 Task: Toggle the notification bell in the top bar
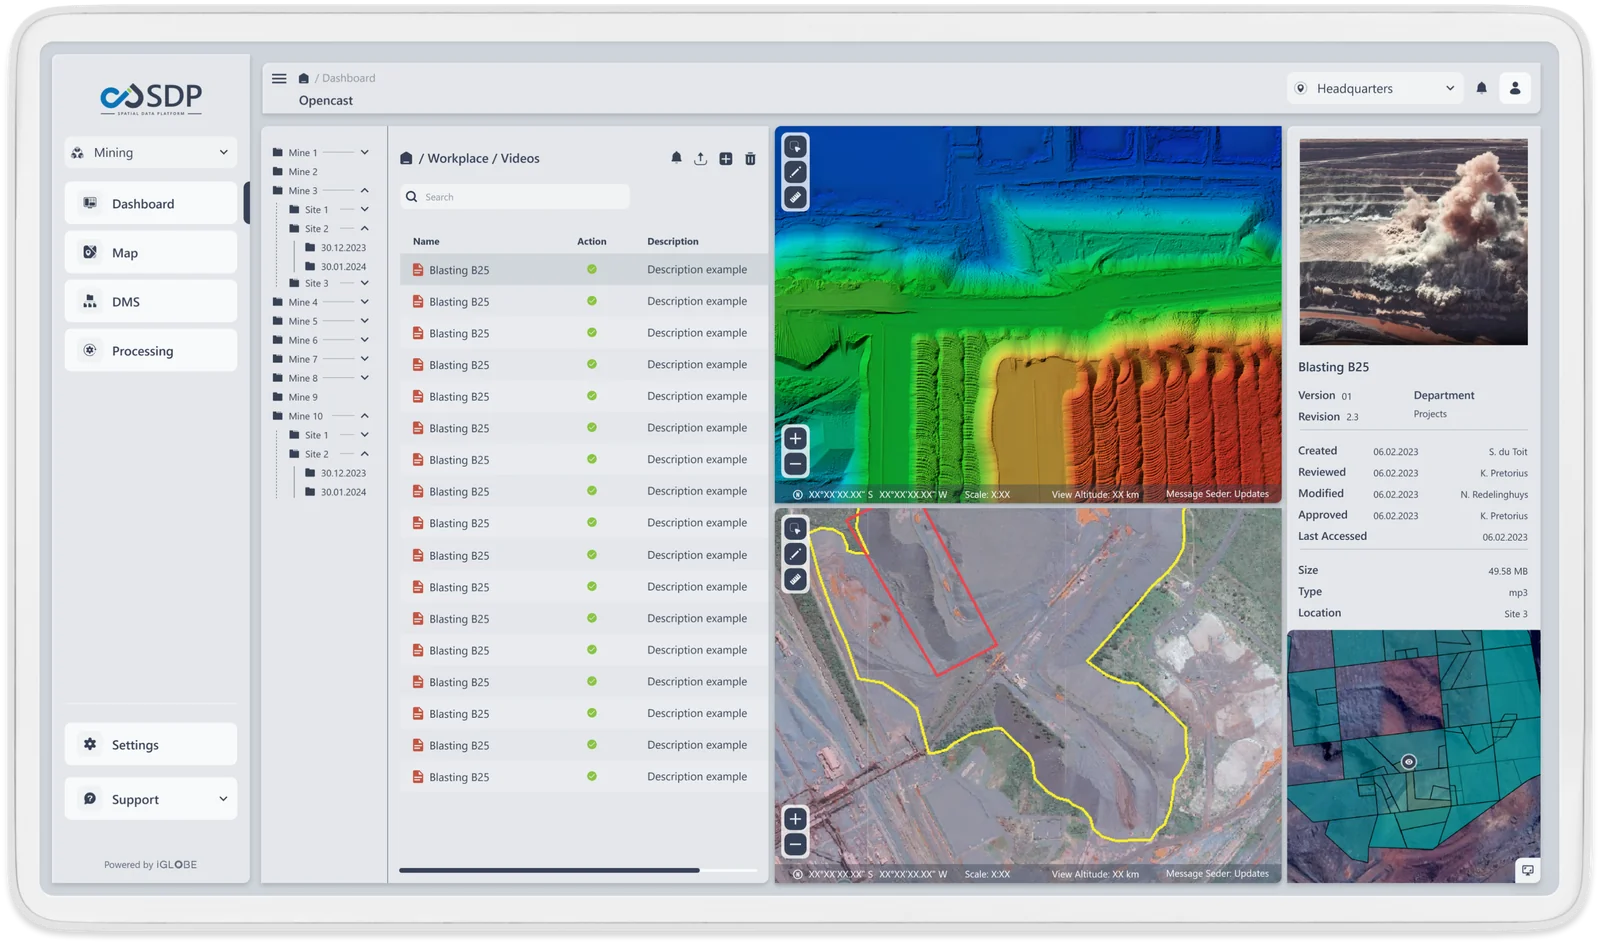pos(1482,88)
